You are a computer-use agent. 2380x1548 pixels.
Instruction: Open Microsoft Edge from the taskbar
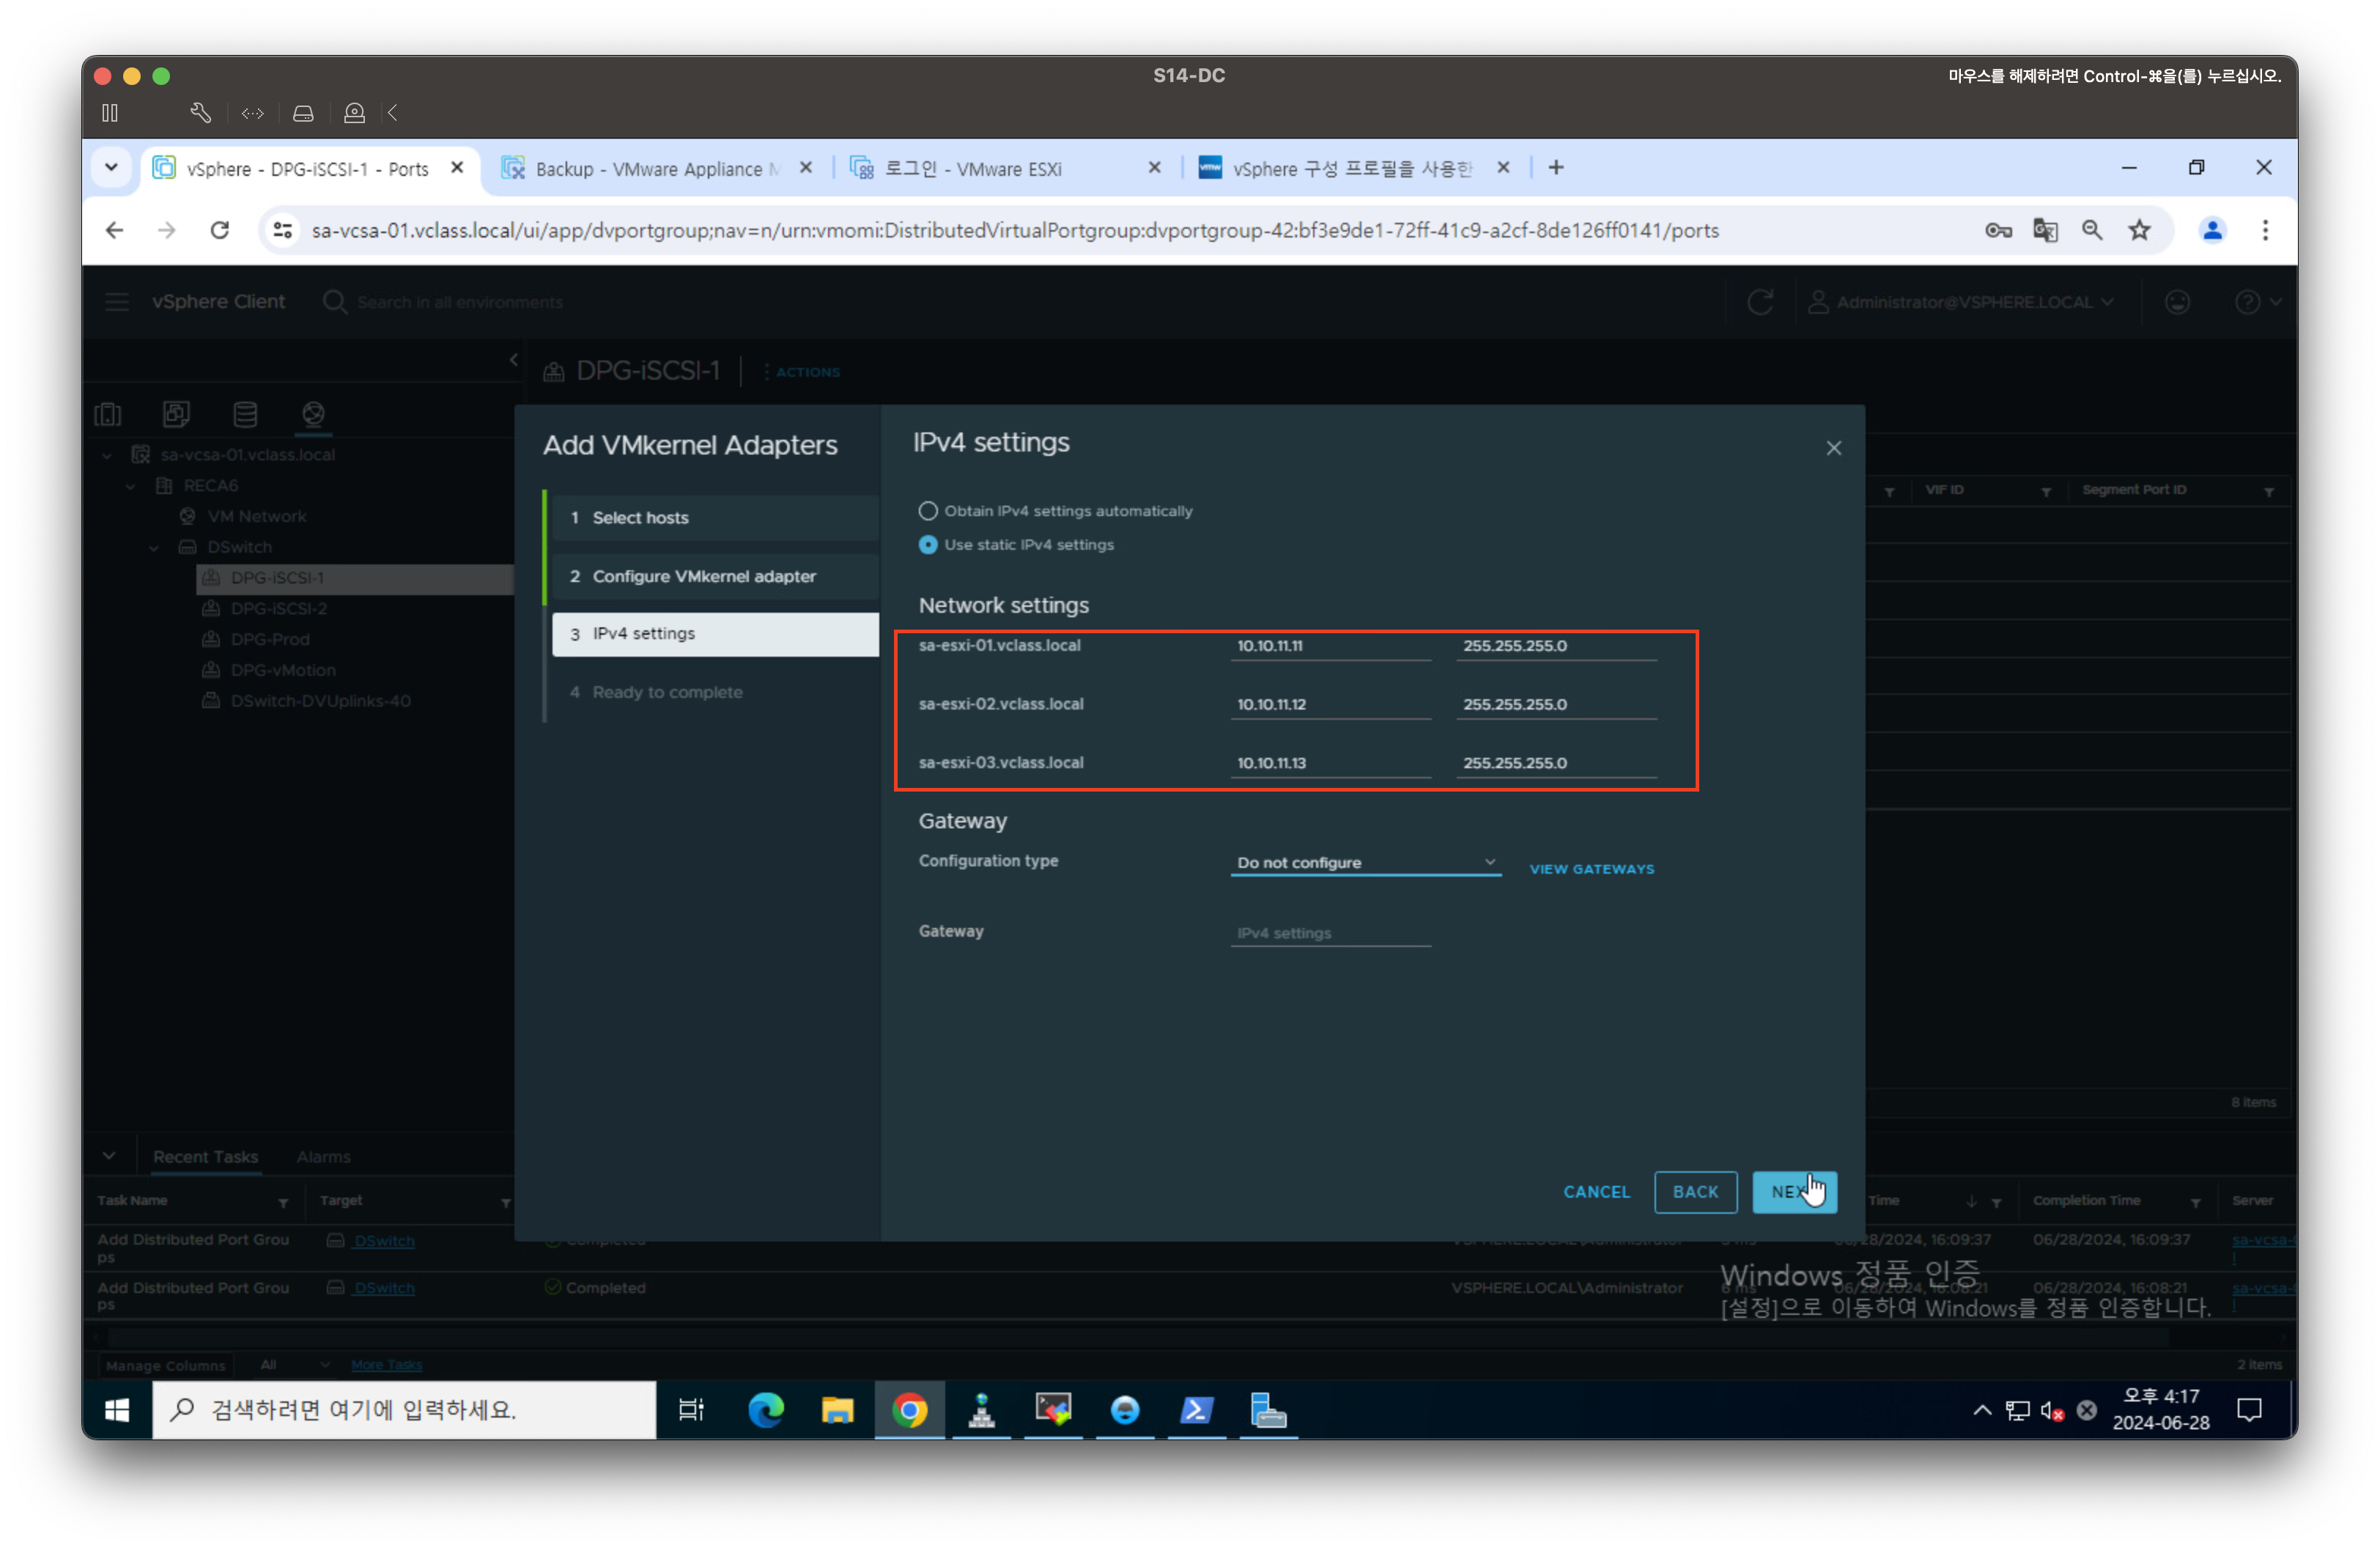(x=766, y=1410)
